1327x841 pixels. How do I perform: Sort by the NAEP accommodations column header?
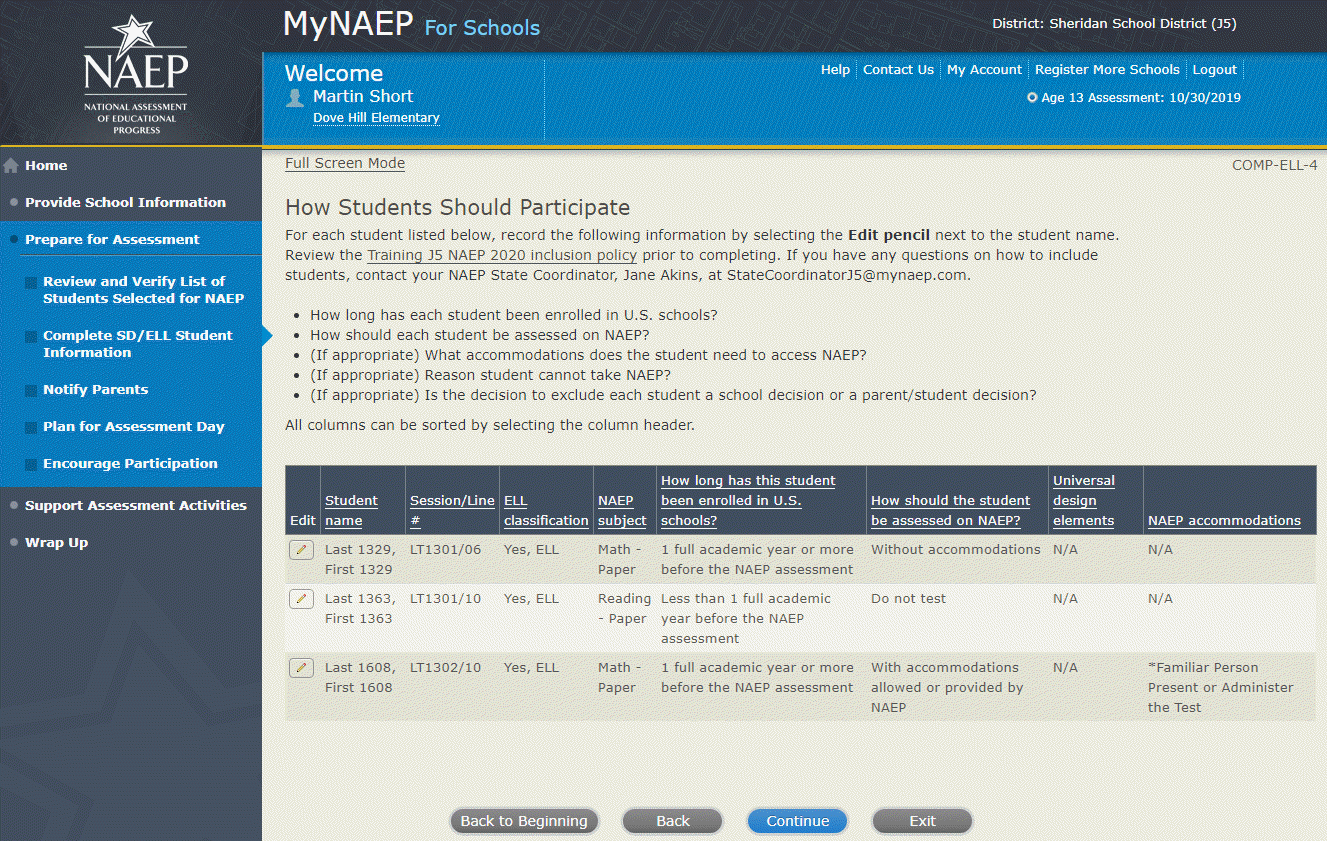tap(1224, 520)
